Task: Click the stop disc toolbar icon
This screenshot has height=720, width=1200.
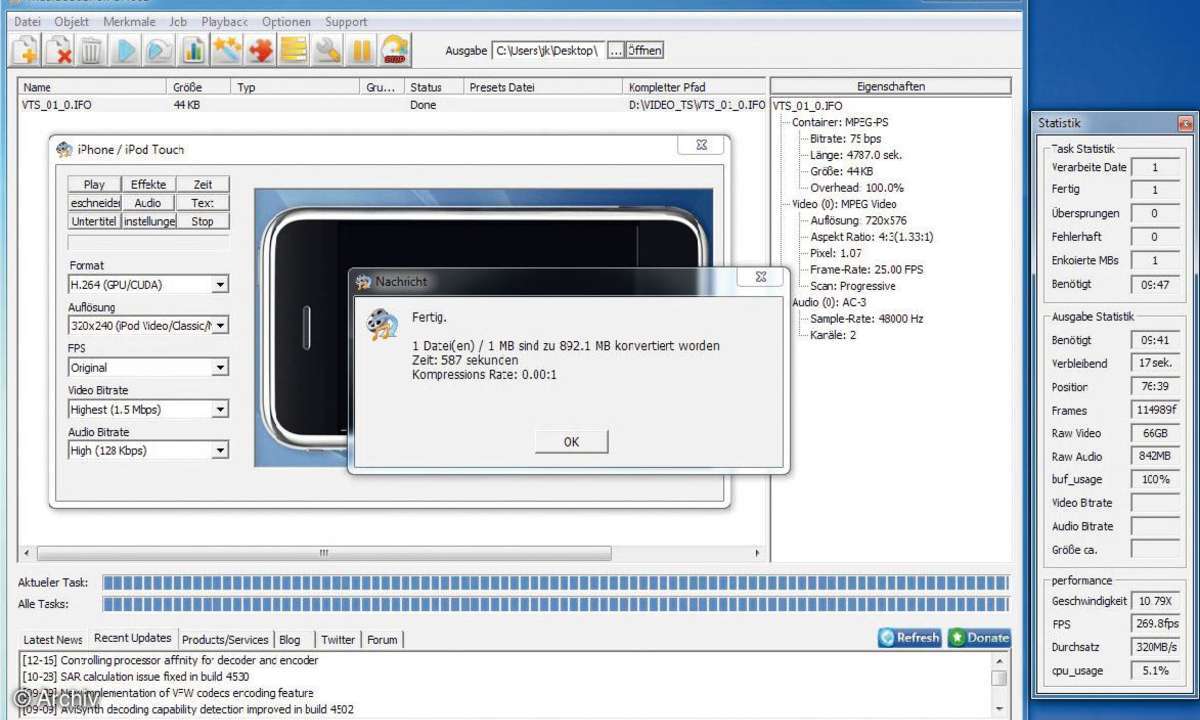Action: (396, 50)
